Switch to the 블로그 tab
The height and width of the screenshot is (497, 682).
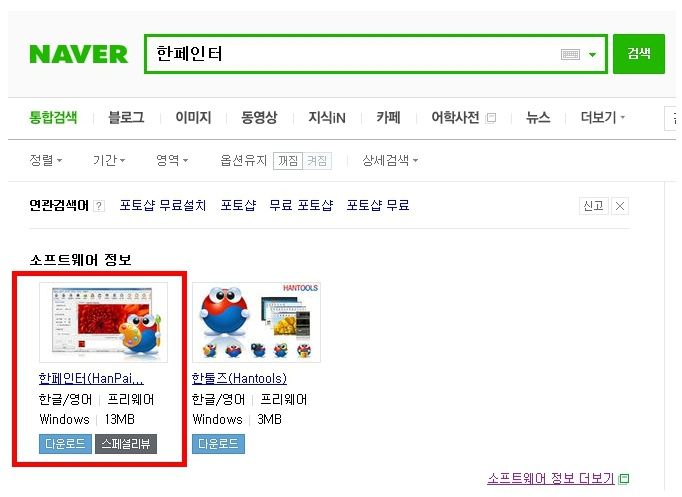[126, 117]
